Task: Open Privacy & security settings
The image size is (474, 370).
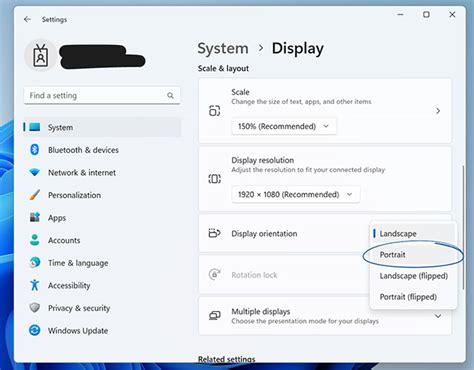Action: [x=102, y=308]
